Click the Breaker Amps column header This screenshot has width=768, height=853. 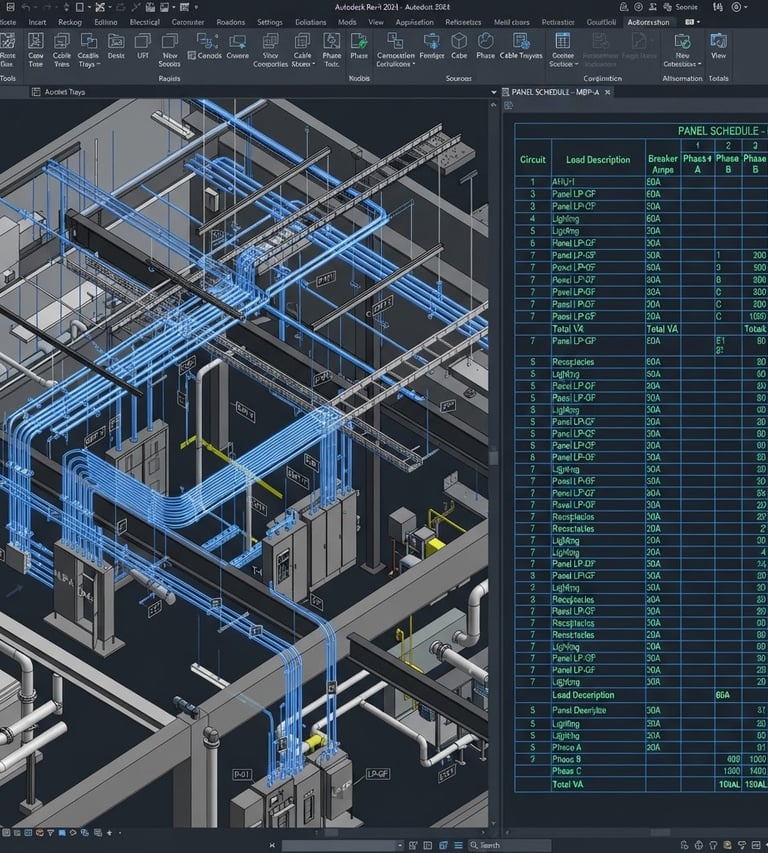point(662,164)
